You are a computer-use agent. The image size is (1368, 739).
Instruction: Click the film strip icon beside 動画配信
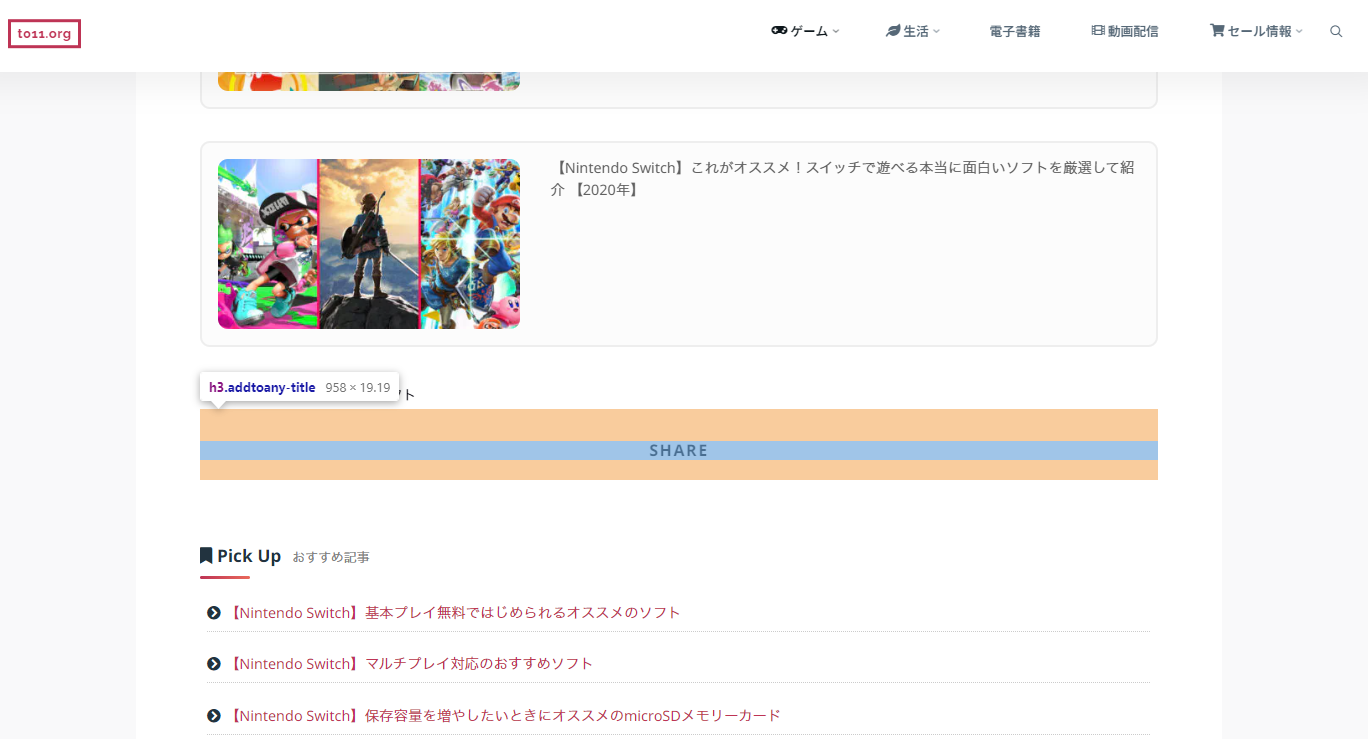coord(1098,30)
